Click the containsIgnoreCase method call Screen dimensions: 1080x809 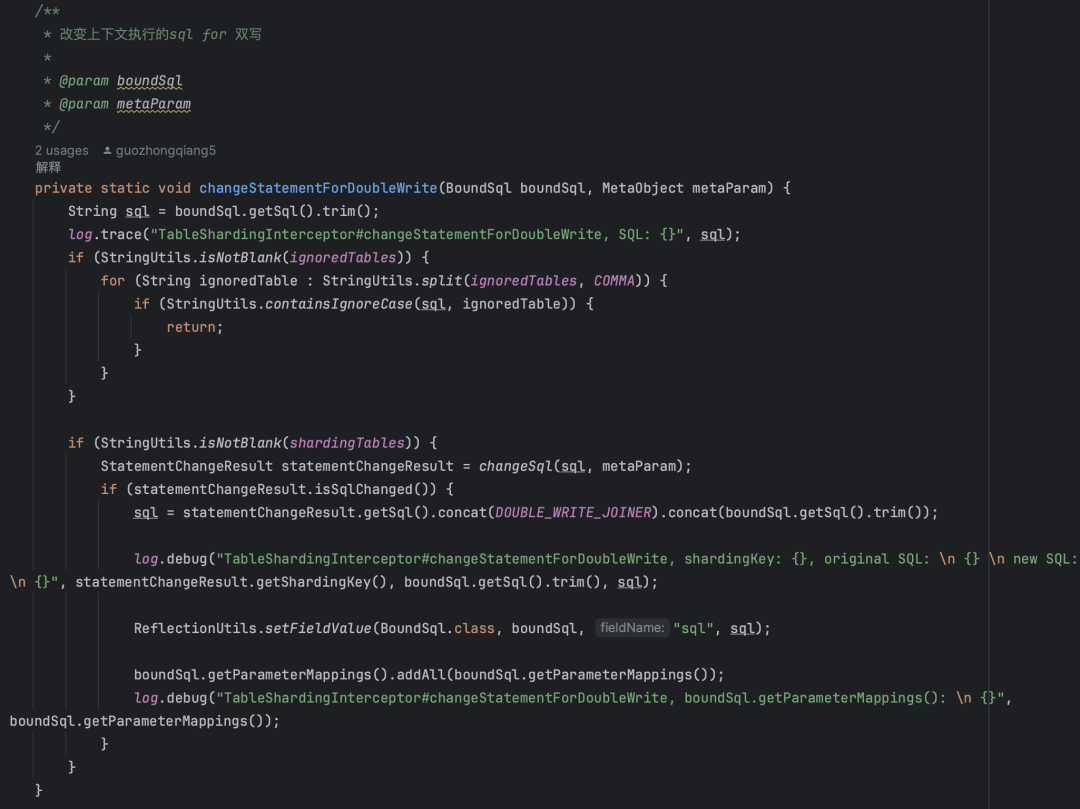[339, 304]
